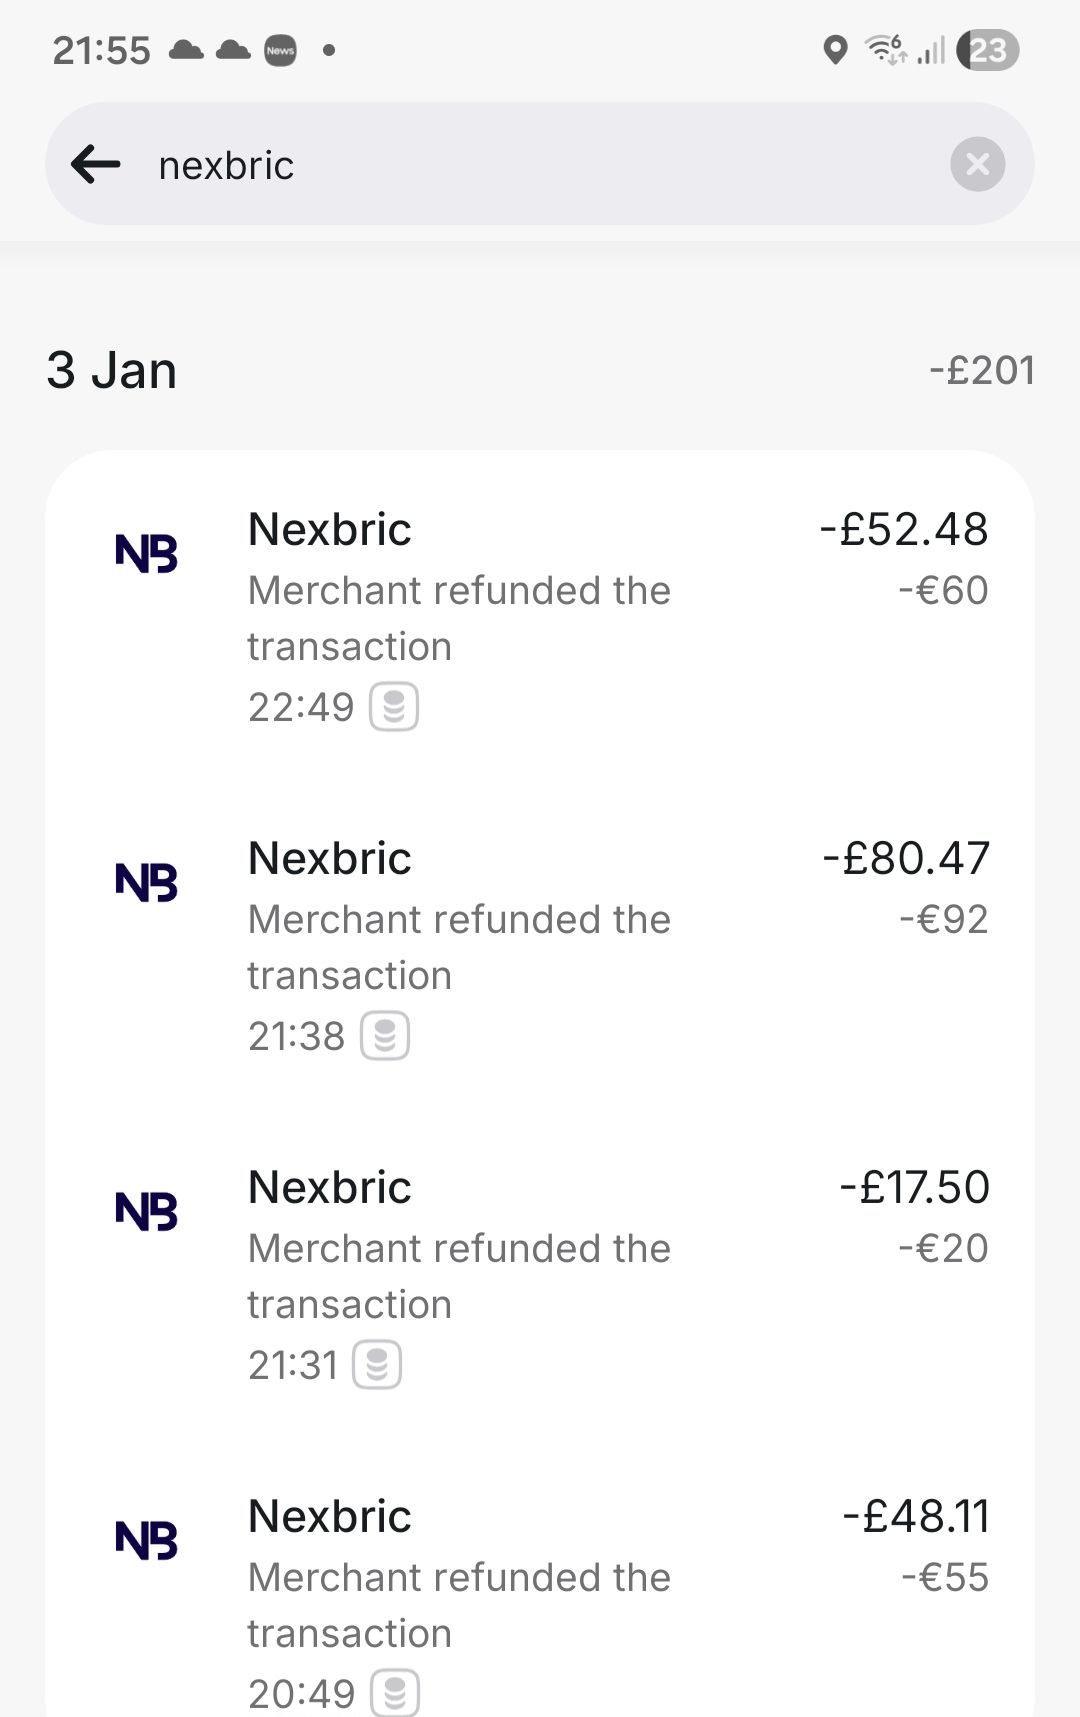The image size is (1080, 1717).
Task: Tap Nexbric logo of the 20:49 transaction
Action: [x=146, y=1540]
